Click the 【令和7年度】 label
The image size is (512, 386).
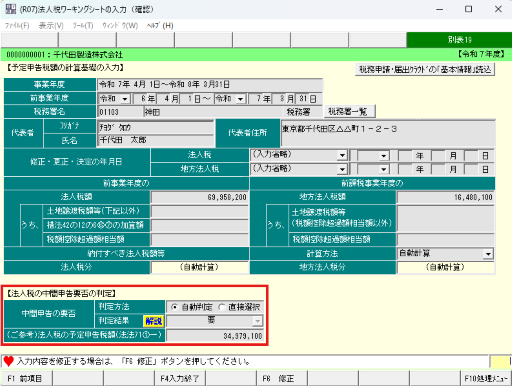point(481,54)
